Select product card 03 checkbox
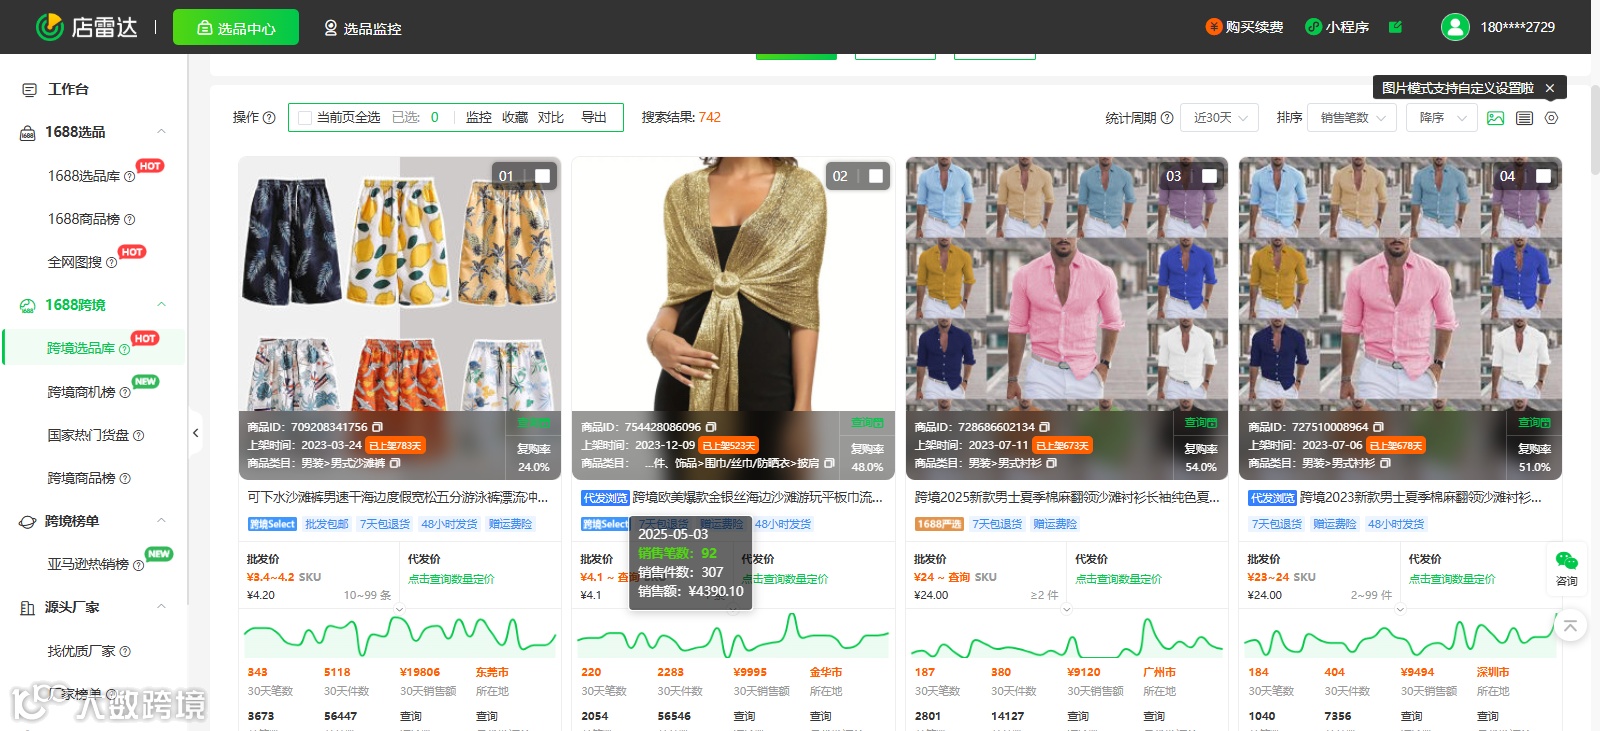 pyautogui.click(x=1209, y=176)
